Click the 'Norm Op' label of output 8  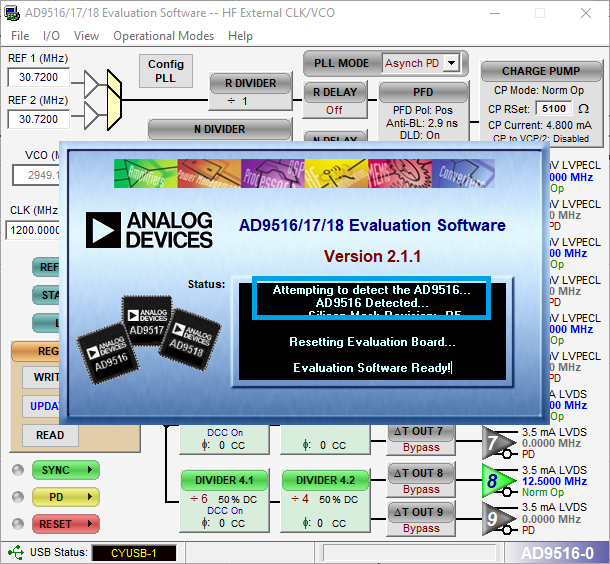pyautogui.click(x=543, y=492)
